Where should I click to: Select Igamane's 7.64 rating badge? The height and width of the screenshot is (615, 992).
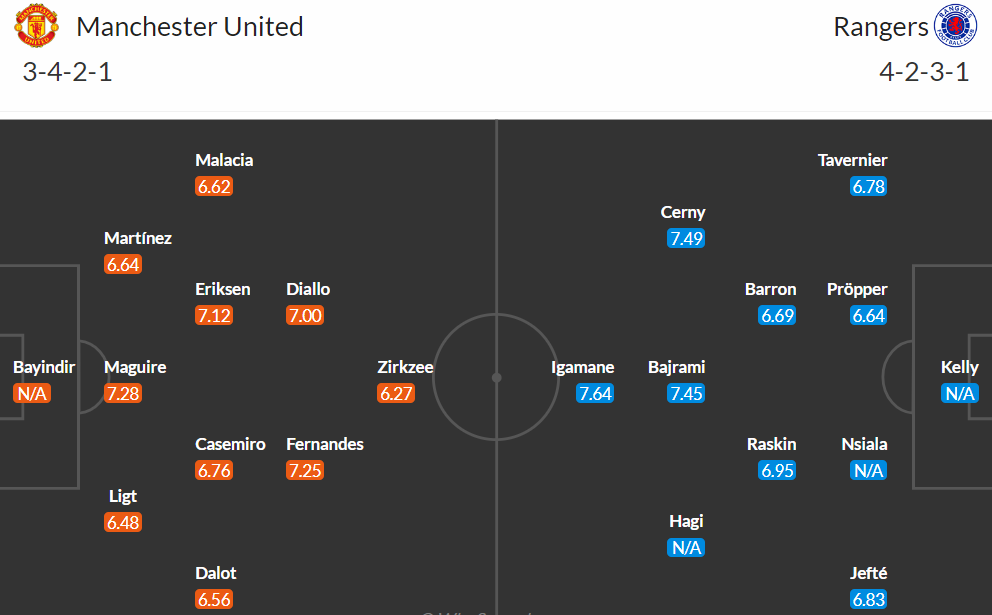(x=595, y=394)
